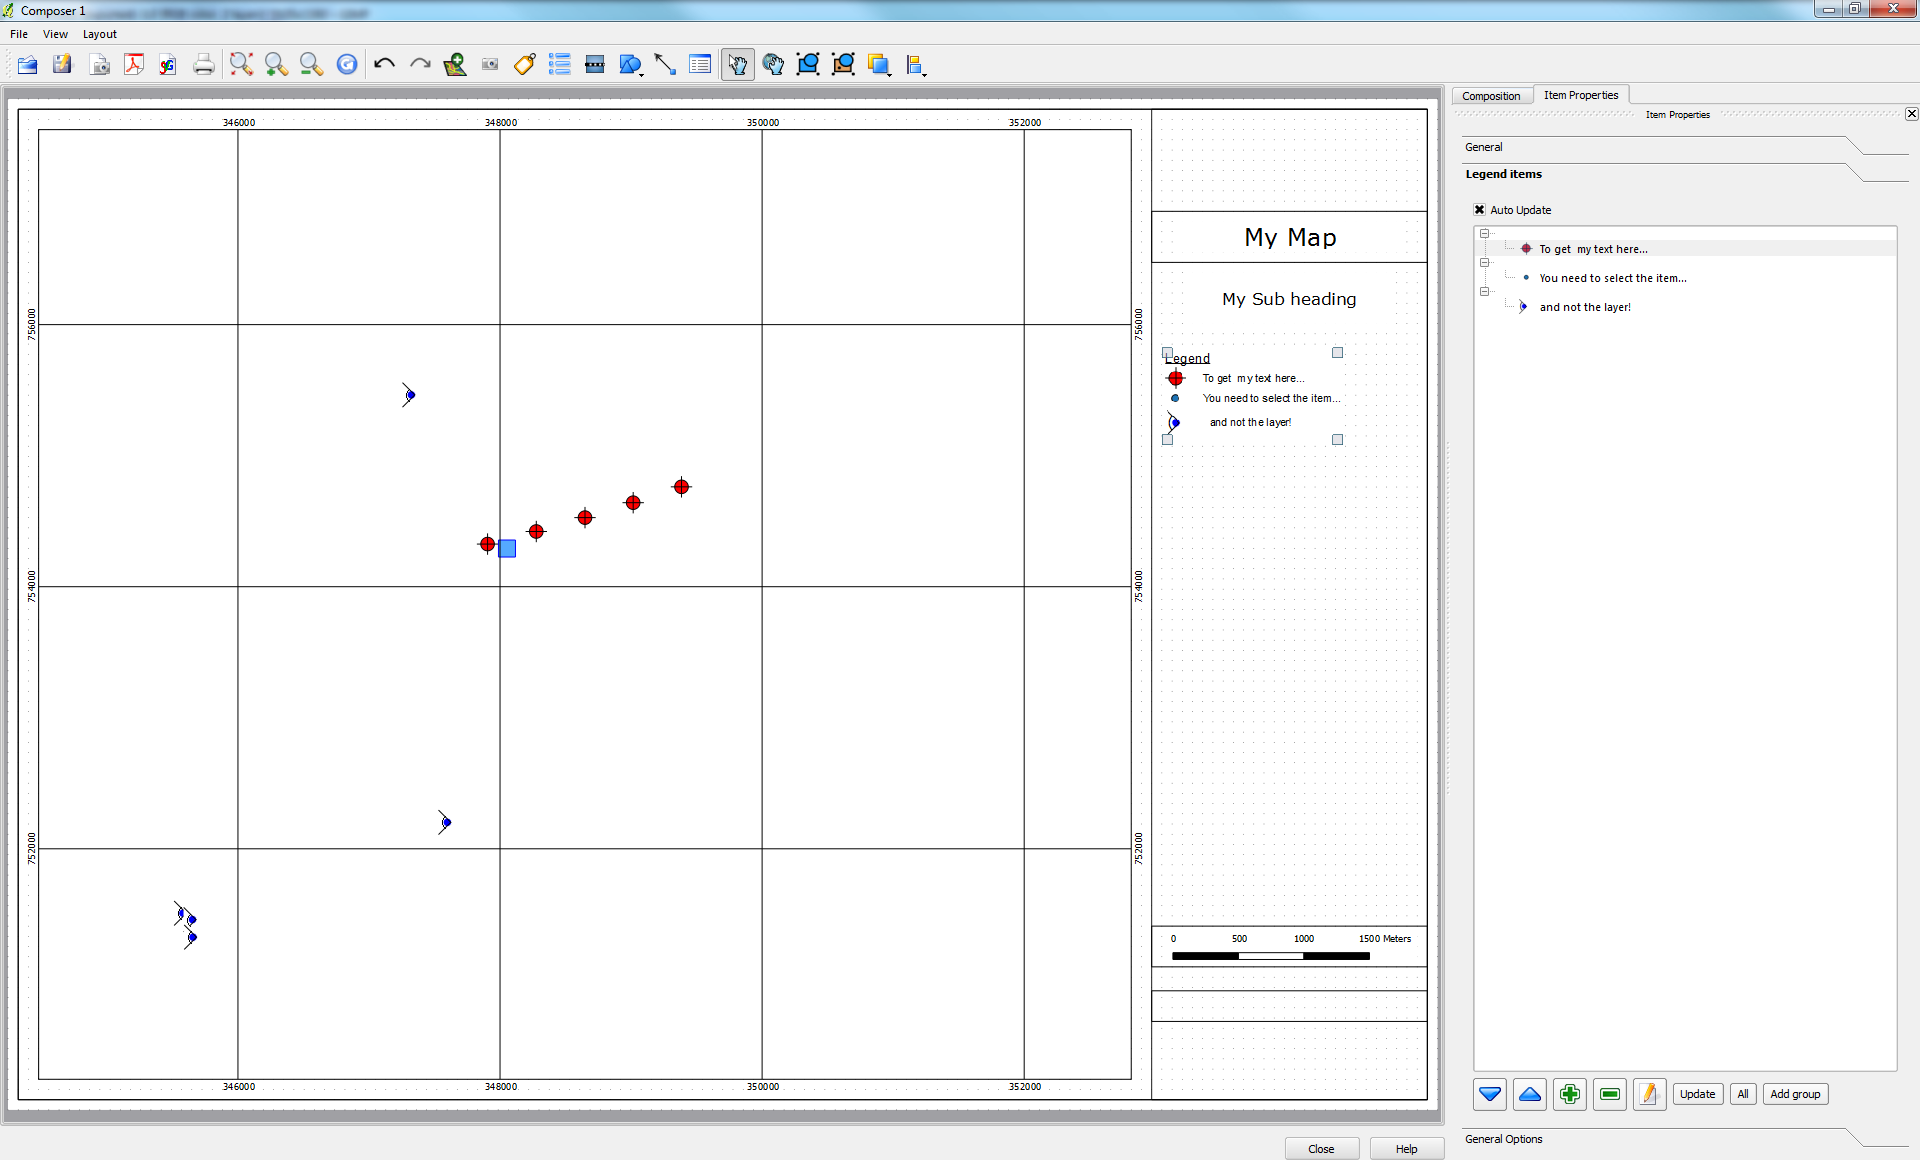Collapse the third legend layer tree node
This screenshot has width=1920, height=1160.
click(1485, 292)
